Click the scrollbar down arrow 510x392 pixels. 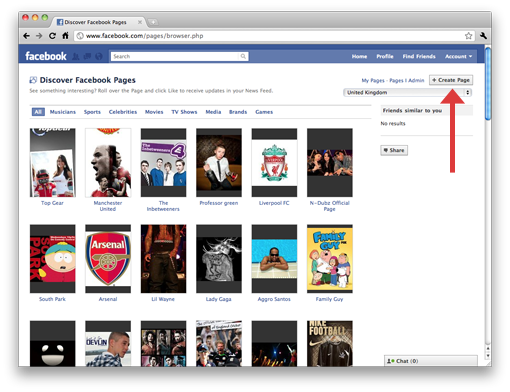tap(488, 356)
